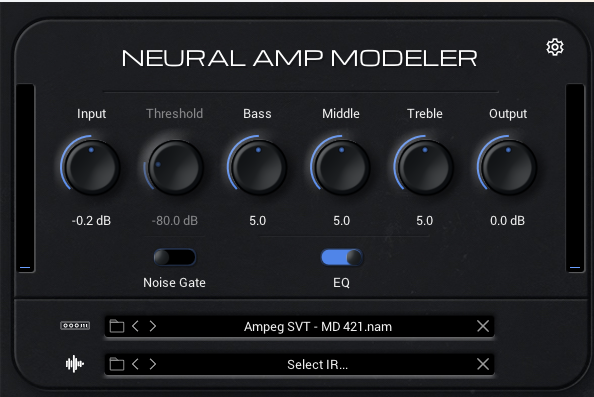Click the Ampeg SVT - MD 421.nam file name

pos(318,327)
